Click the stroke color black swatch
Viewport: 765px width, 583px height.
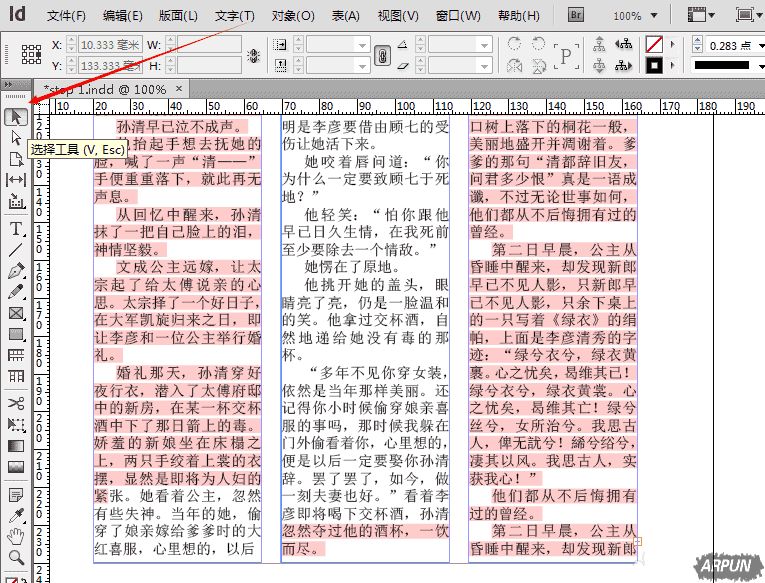[654, 65]
